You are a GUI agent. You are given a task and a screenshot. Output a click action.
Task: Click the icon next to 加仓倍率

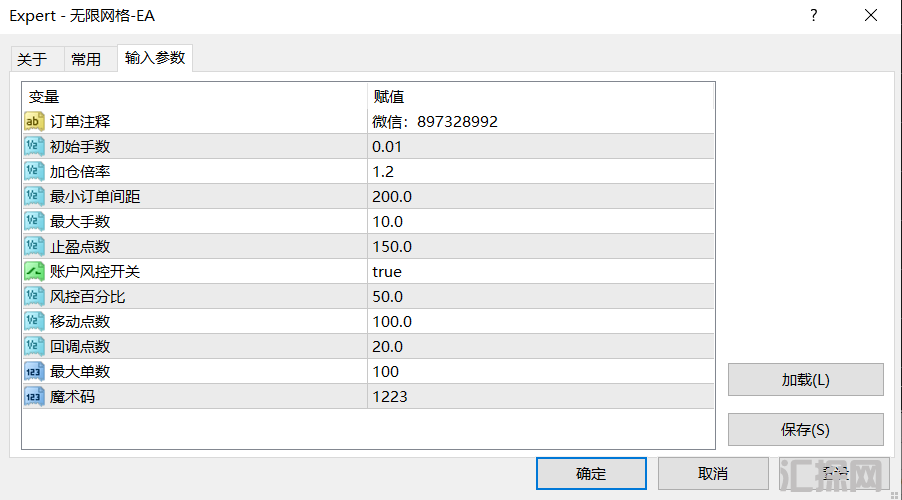pos(34,171)
